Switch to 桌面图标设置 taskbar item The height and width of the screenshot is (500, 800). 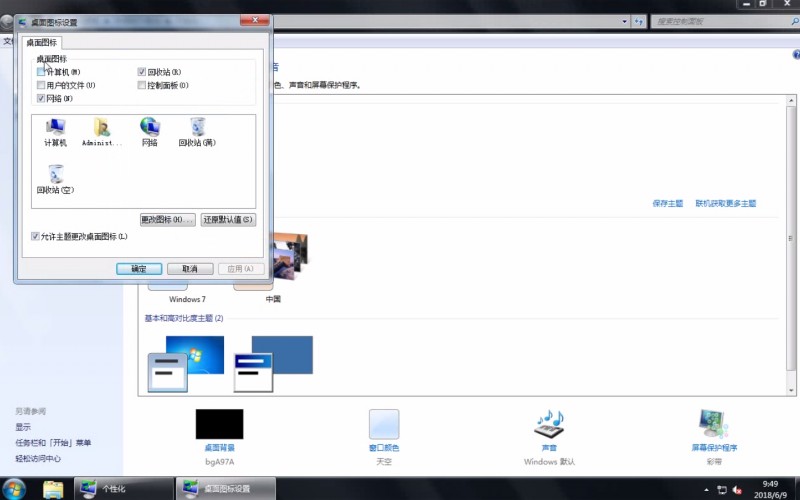click(226, 489)
